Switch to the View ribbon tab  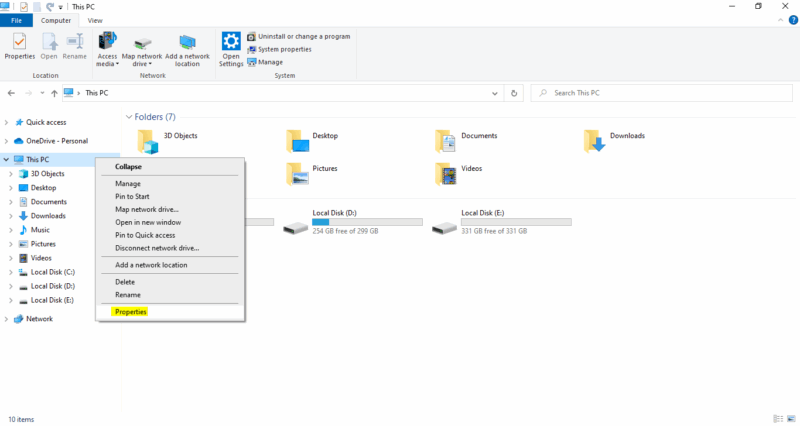point(95,20)
